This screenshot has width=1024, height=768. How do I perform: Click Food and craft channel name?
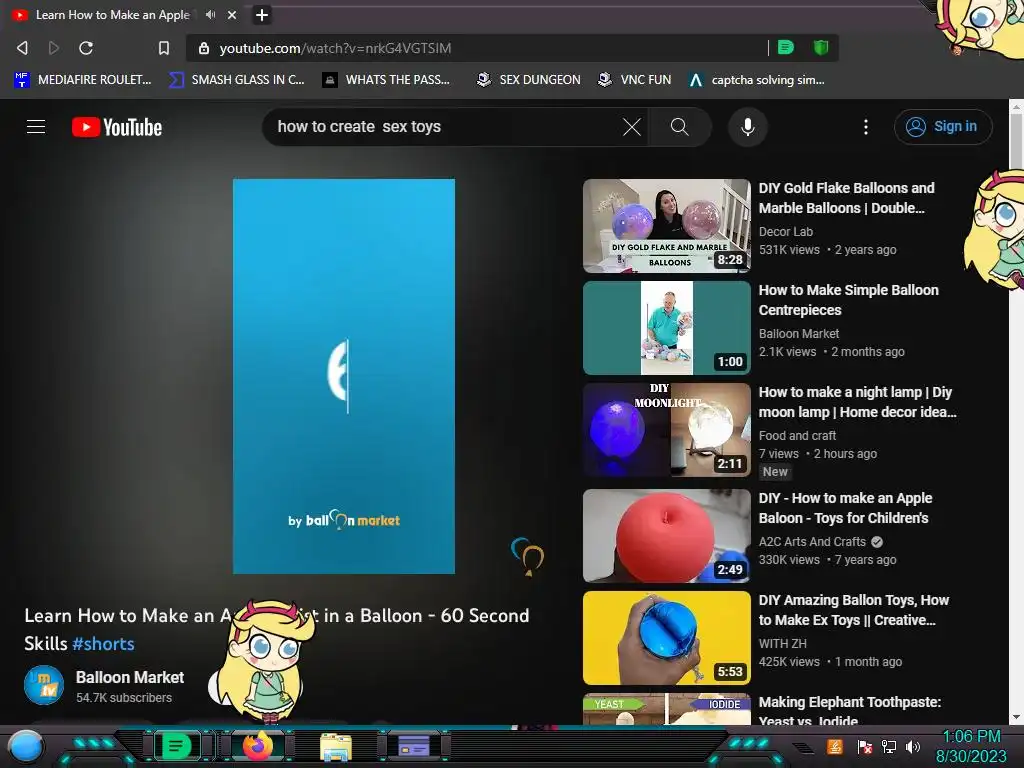tap(797, 435)
